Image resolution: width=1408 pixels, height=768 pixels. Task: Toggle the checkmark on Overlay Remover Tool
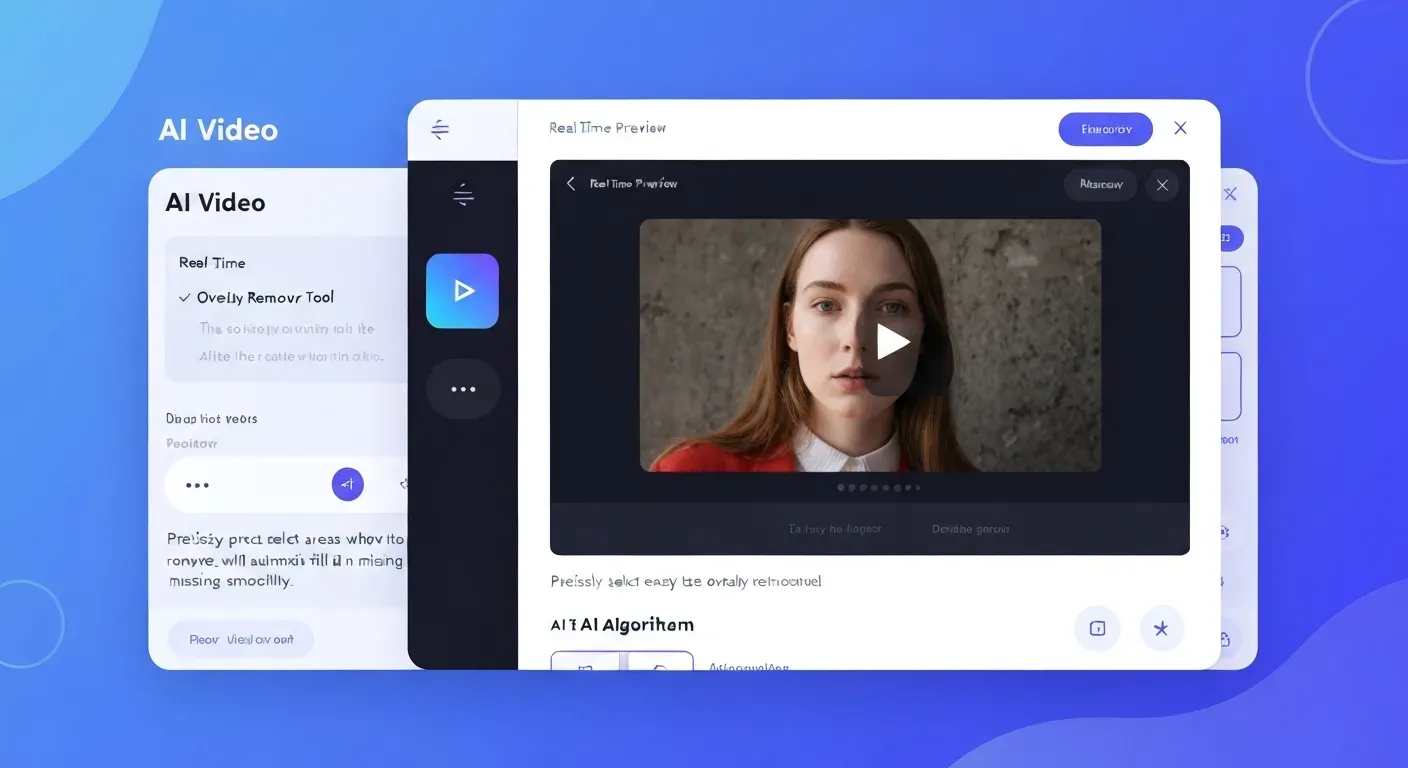pyautogui.click(x=185, y=297)
